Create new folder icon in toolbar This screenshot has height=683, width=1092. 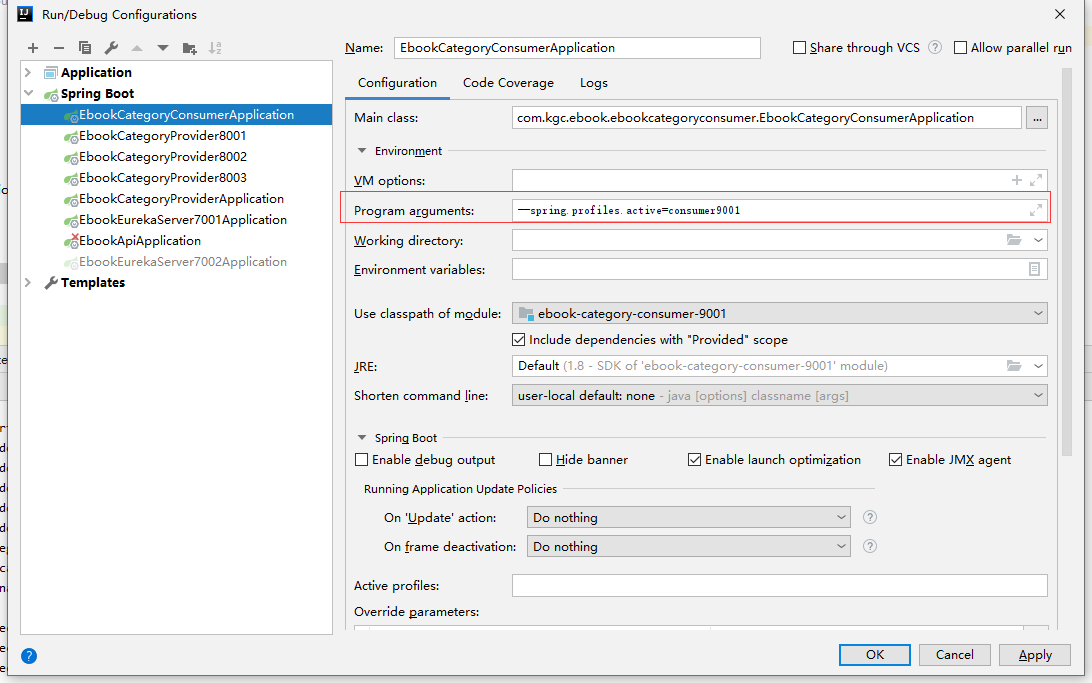(x=189, y=48)
